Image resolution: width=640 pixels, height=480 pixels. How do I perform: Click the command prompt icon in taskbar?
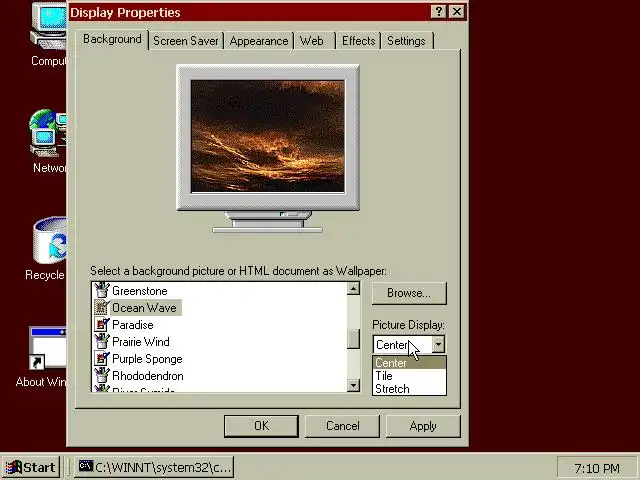point(86,467)
